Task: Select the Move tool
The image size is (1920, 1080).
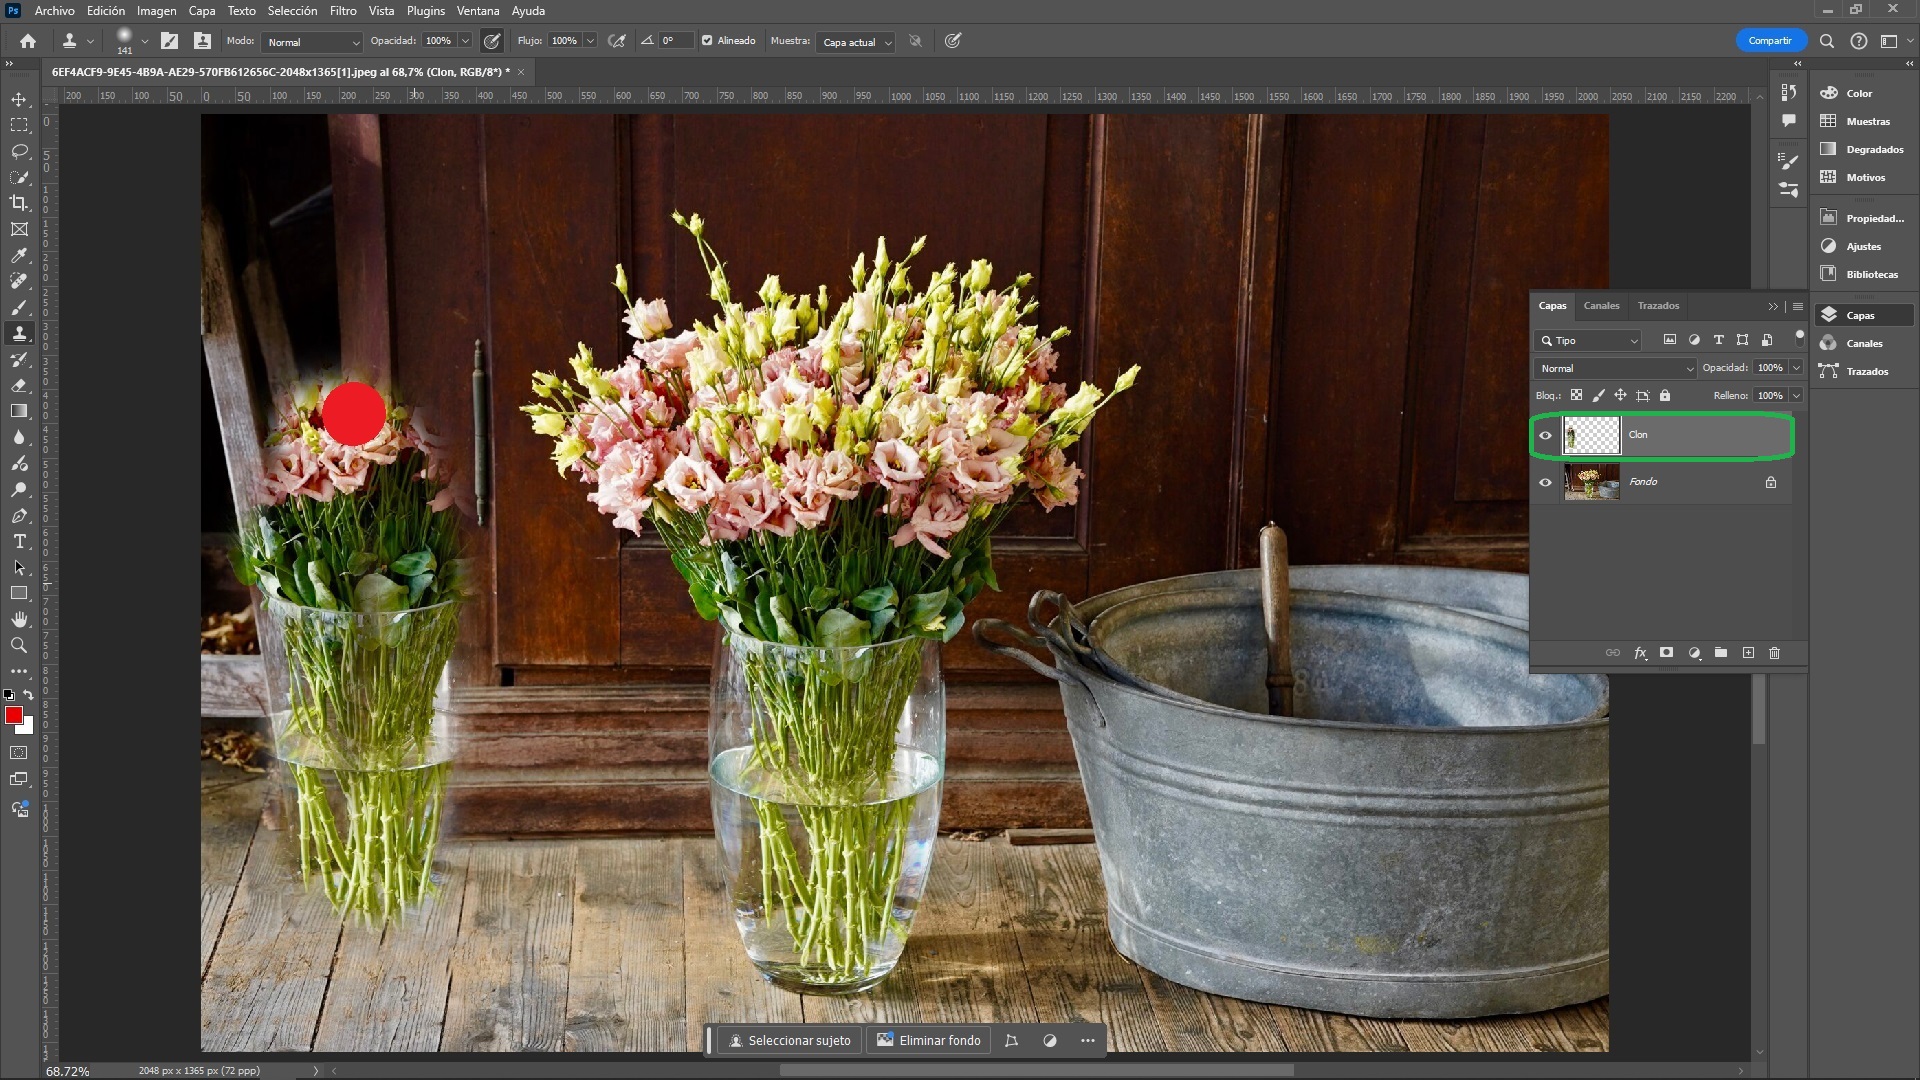Action: point(19,99)
